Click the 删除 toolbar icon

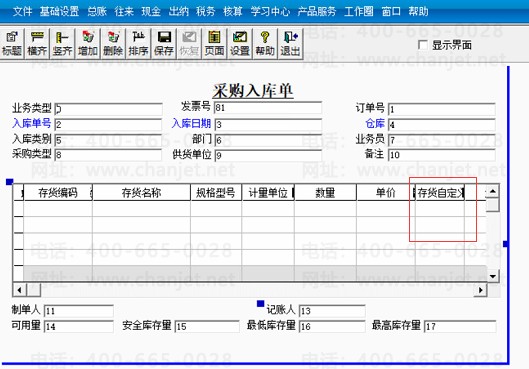(113, 44)
